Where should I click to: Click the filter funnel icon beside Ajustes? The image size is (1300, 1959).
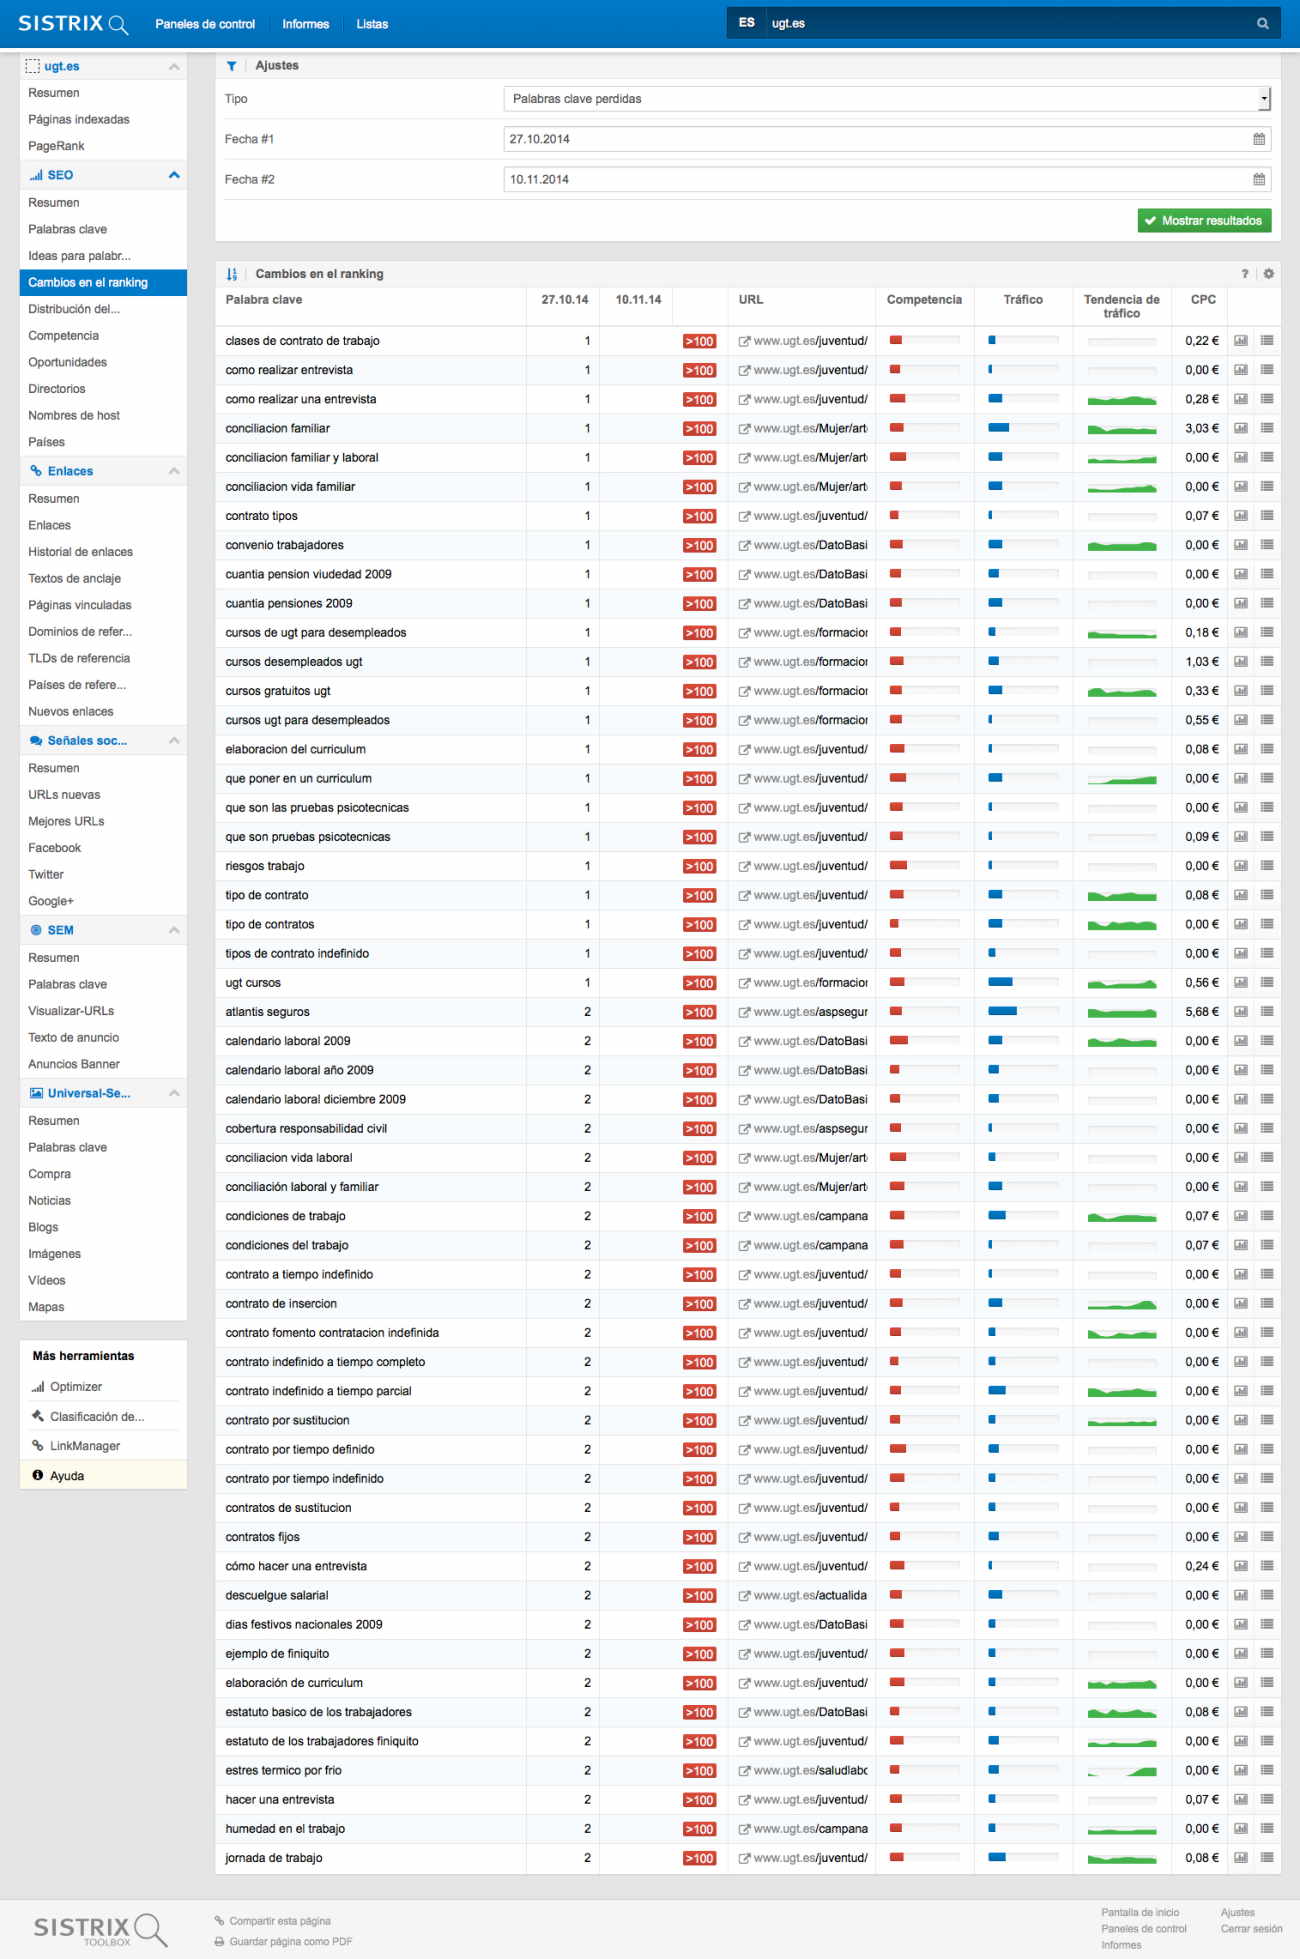coord(232,66)
